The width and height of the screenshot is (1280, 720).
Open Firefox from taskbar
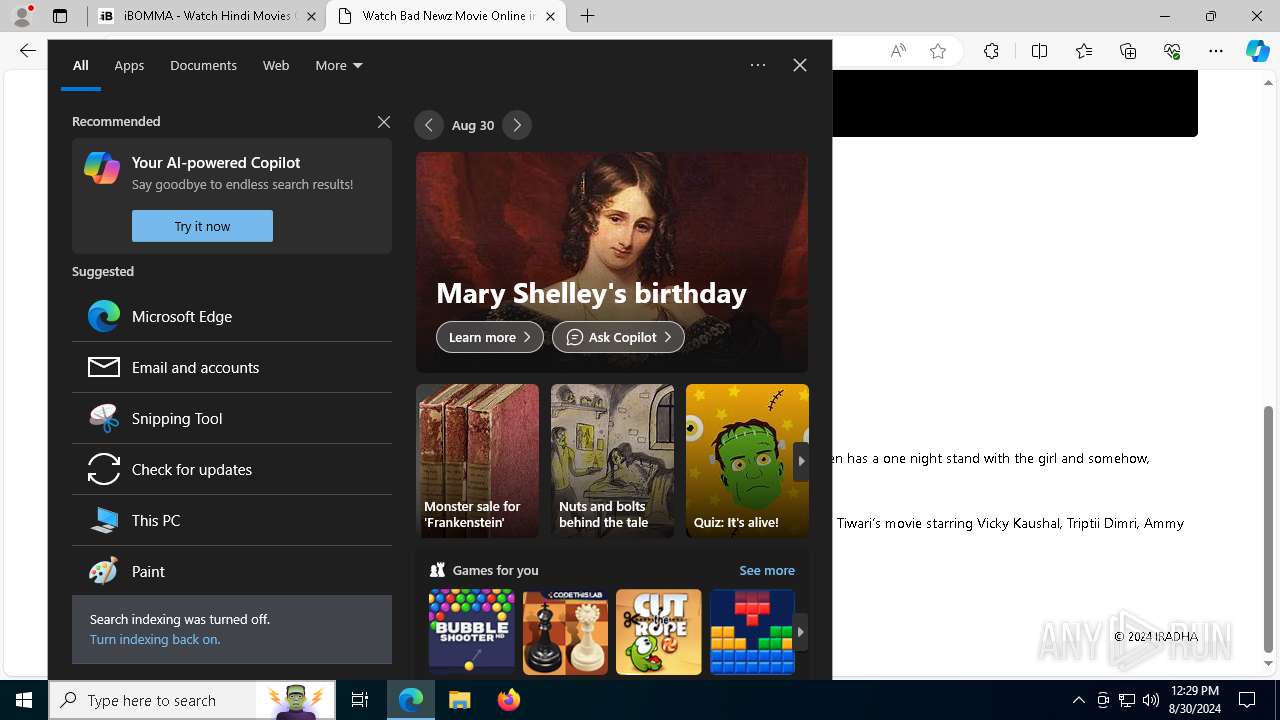[509, 700]
